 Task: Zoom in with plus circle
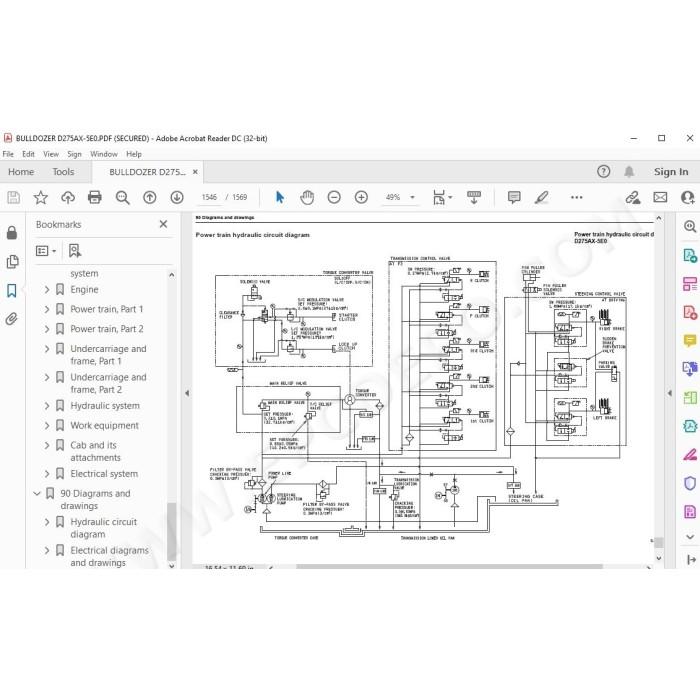(x=361, y=197)
